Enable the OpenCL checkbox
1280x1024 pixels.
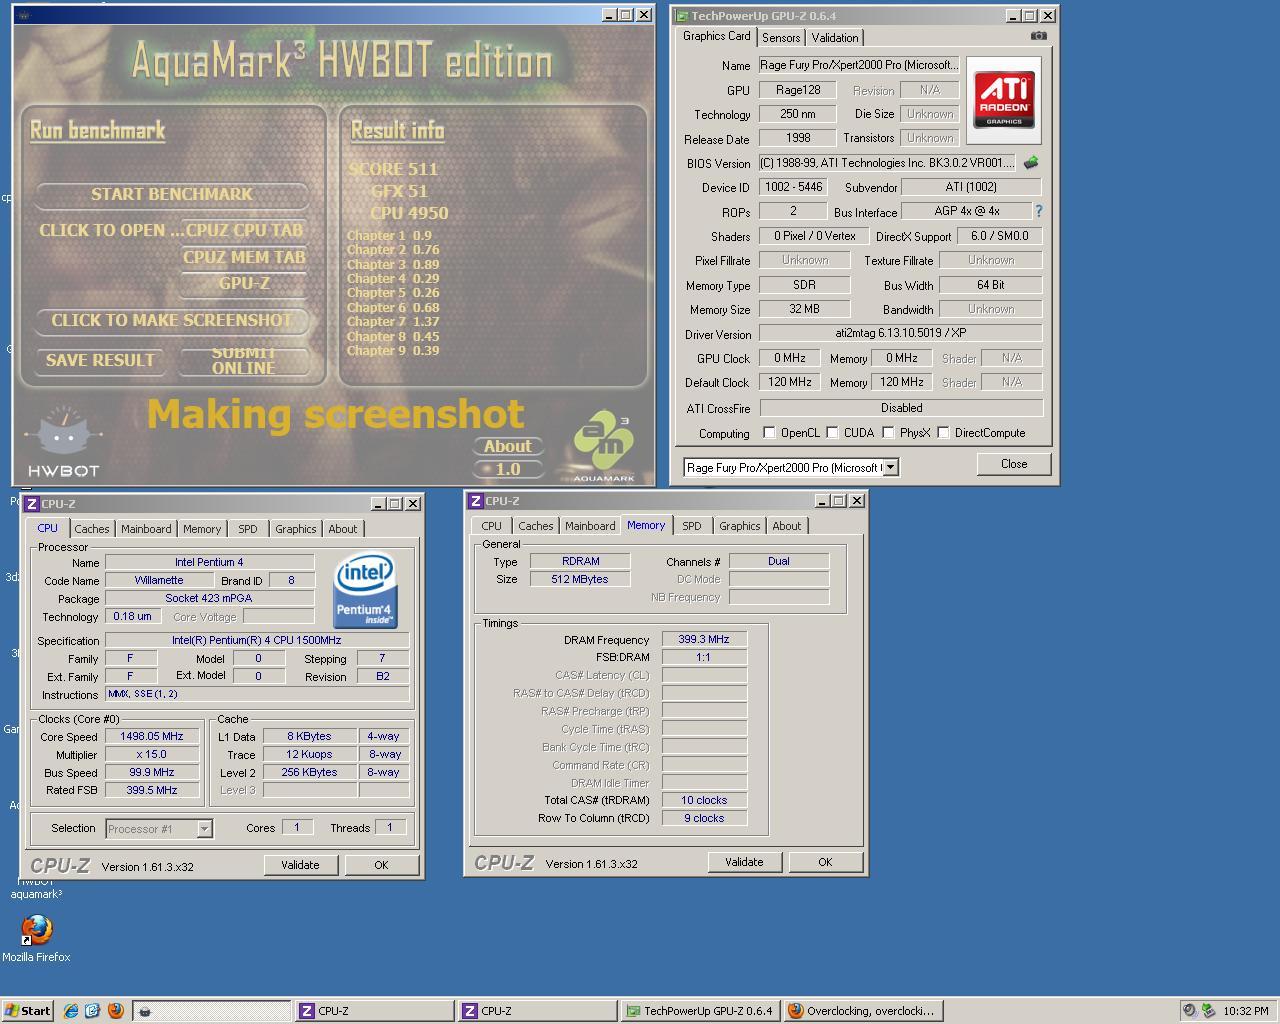(x=769, y=433)
